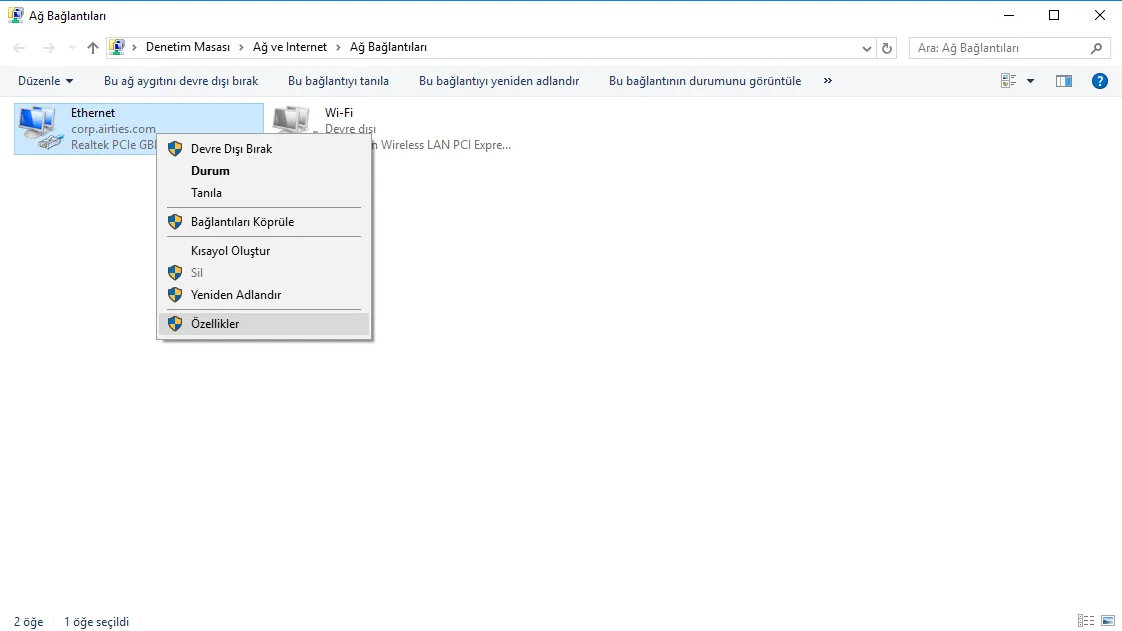Click the Ethernet network adapter icon
1122x631 pixels.
click(40, 128)
